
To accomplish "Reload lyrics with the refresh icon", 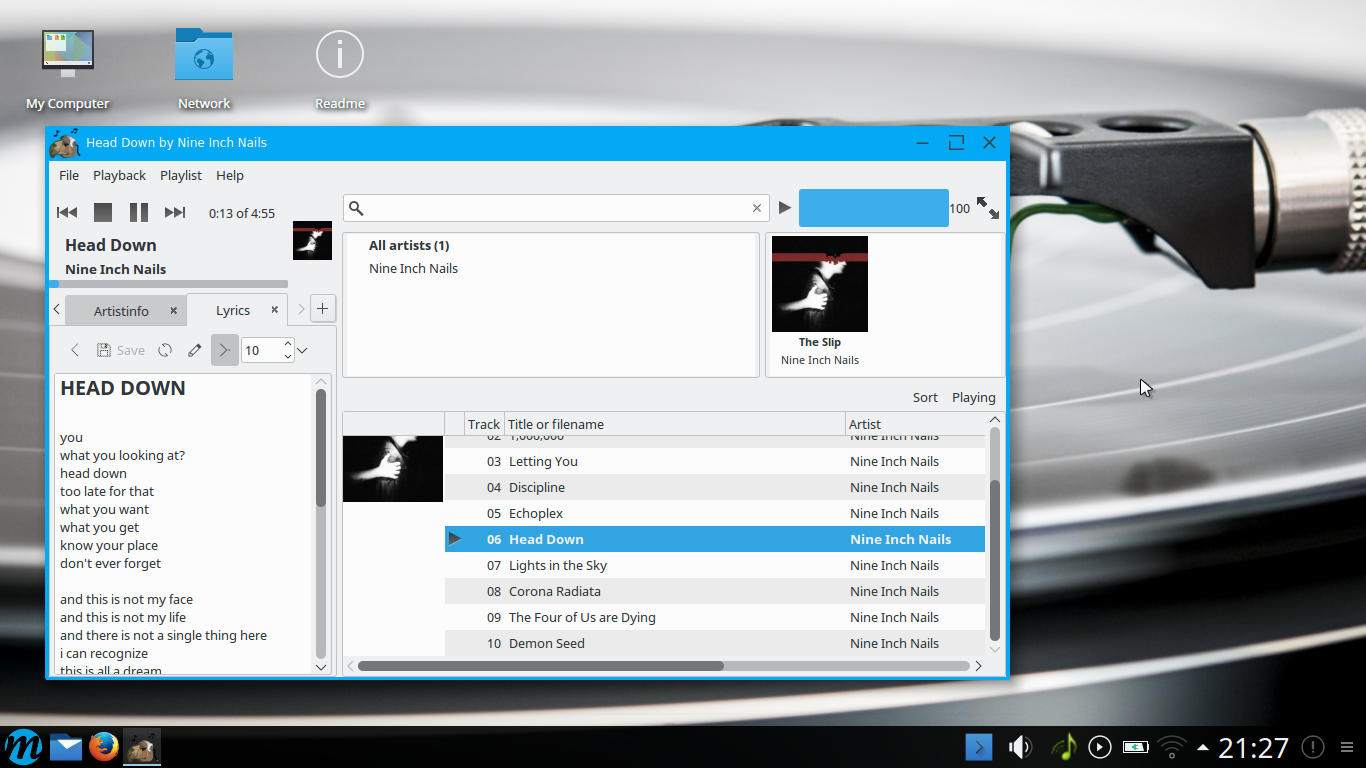I will [165, 350].
